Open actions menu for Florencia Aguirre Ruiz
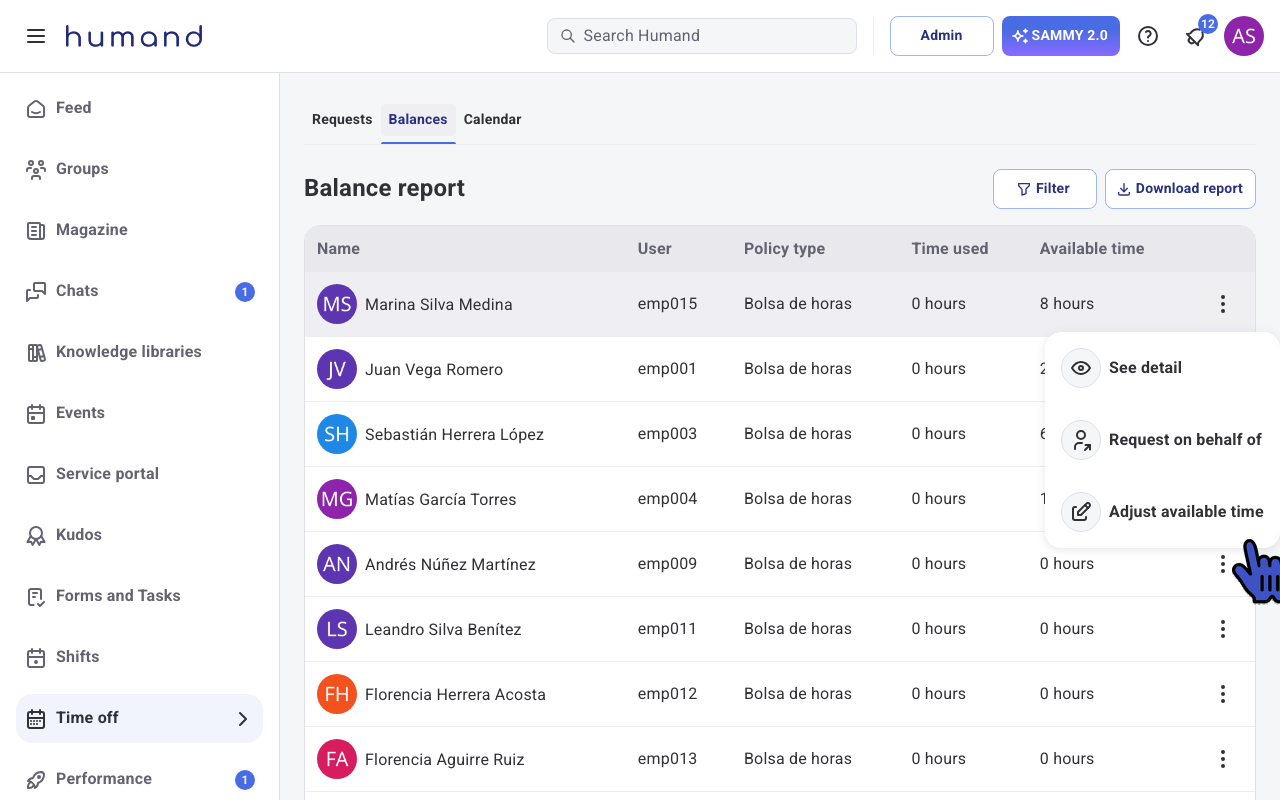Screen dimensions: 1280x800 point(1222,759)
